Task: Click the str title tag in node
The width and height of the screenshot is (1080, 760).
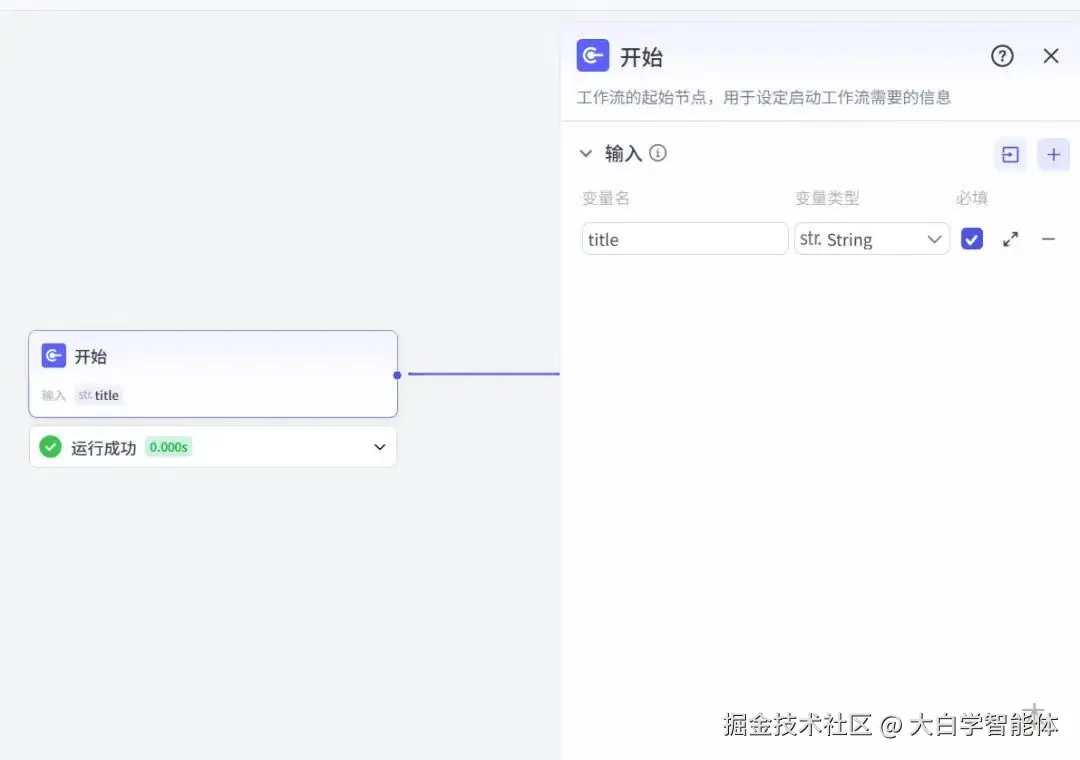Action: (98, 396)
